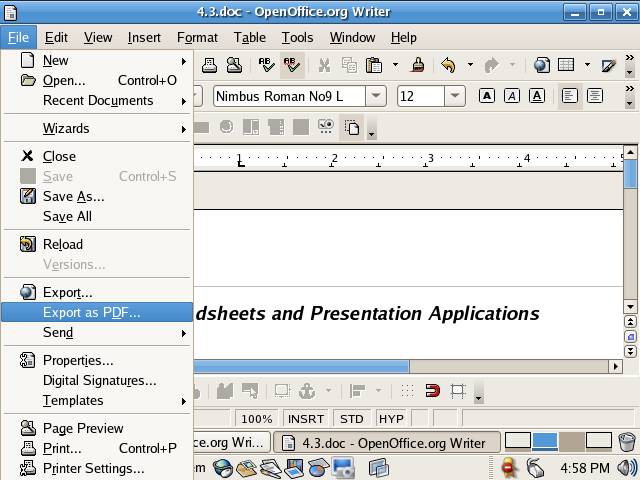
Task: Choose Export as PDF from File menu
Action: coord(92,312)
